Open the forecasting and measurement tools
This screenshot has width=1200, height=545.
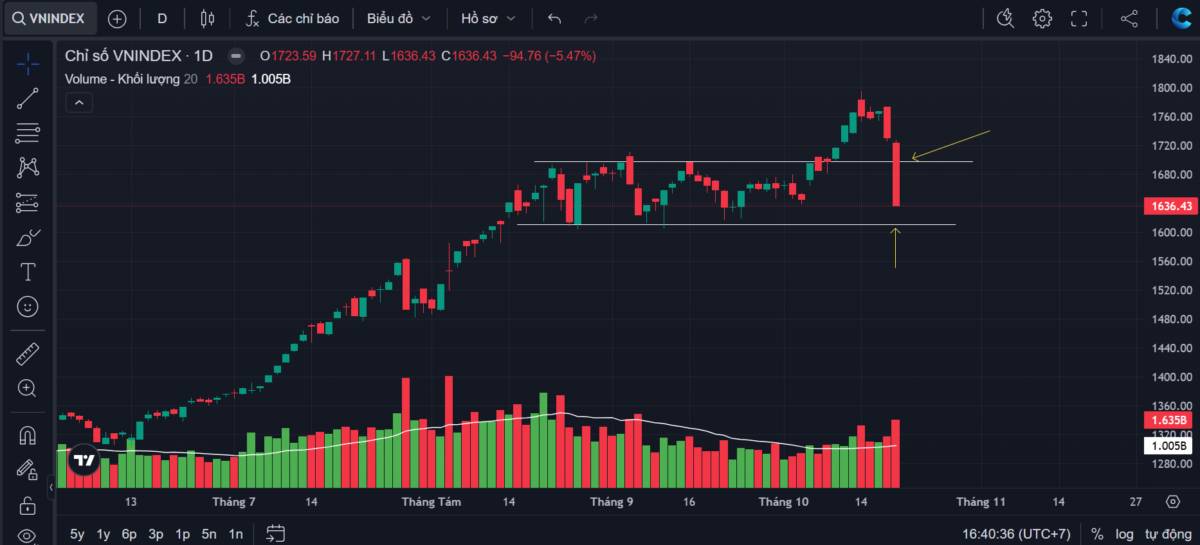(27, 202)
